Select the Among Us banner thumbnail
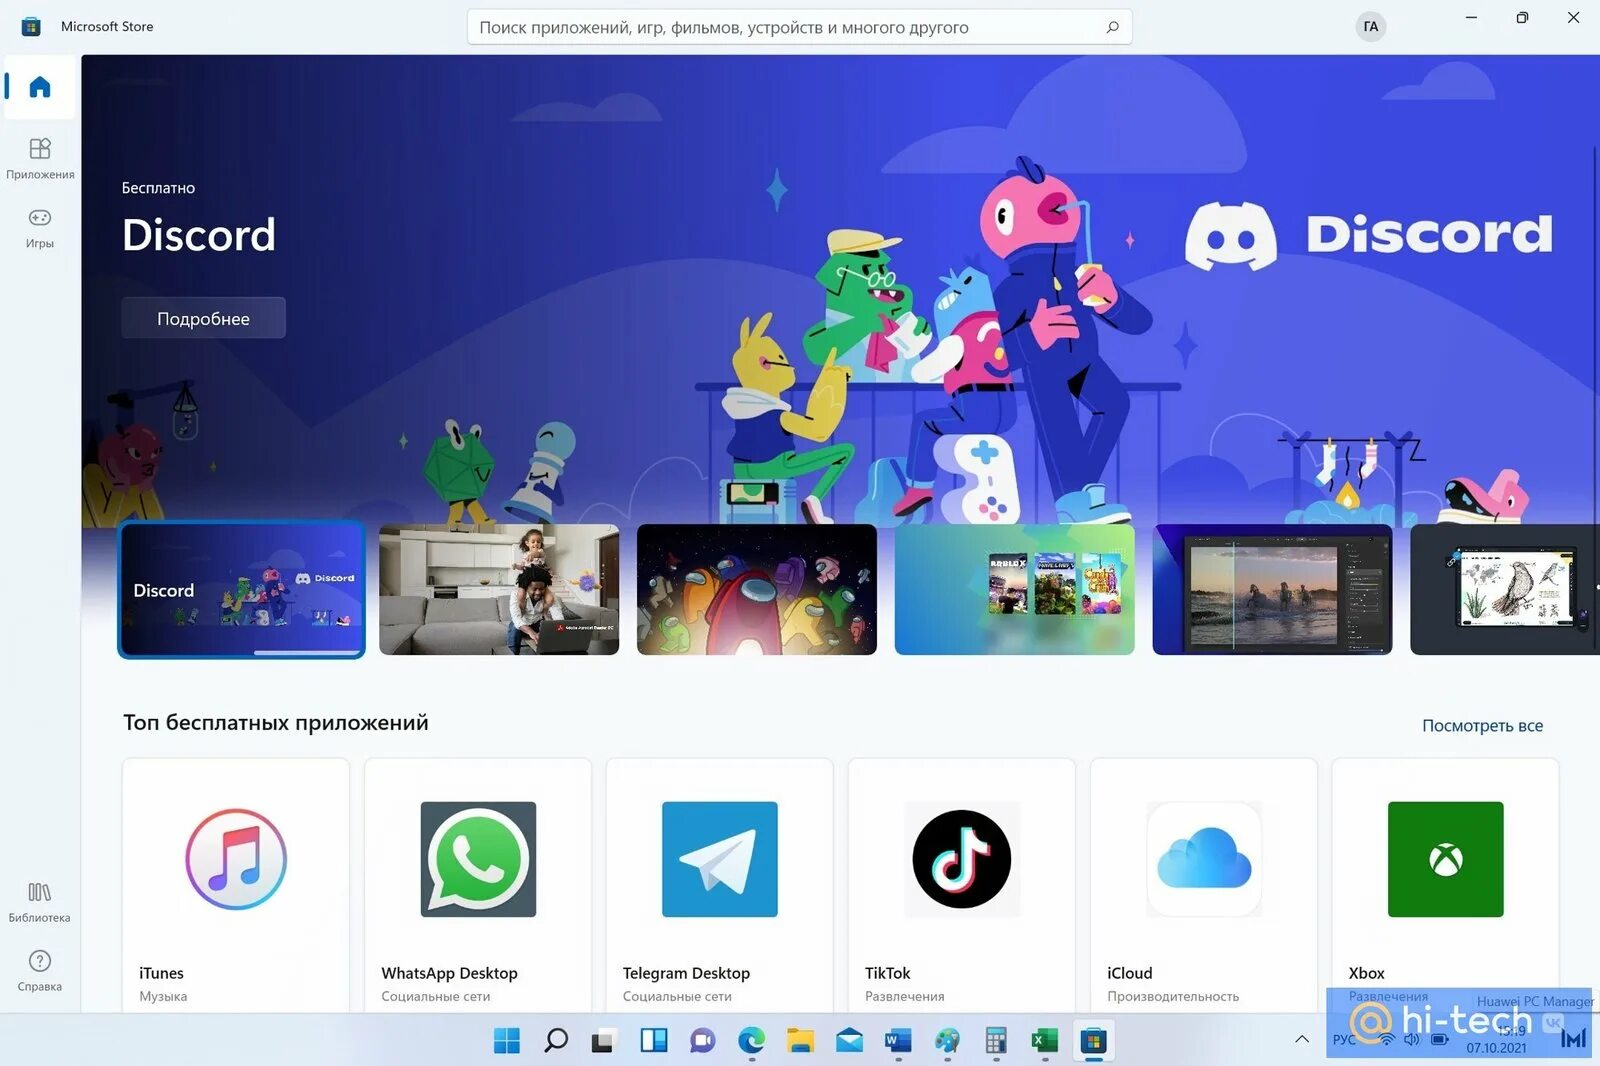 (x=757, y=590)
